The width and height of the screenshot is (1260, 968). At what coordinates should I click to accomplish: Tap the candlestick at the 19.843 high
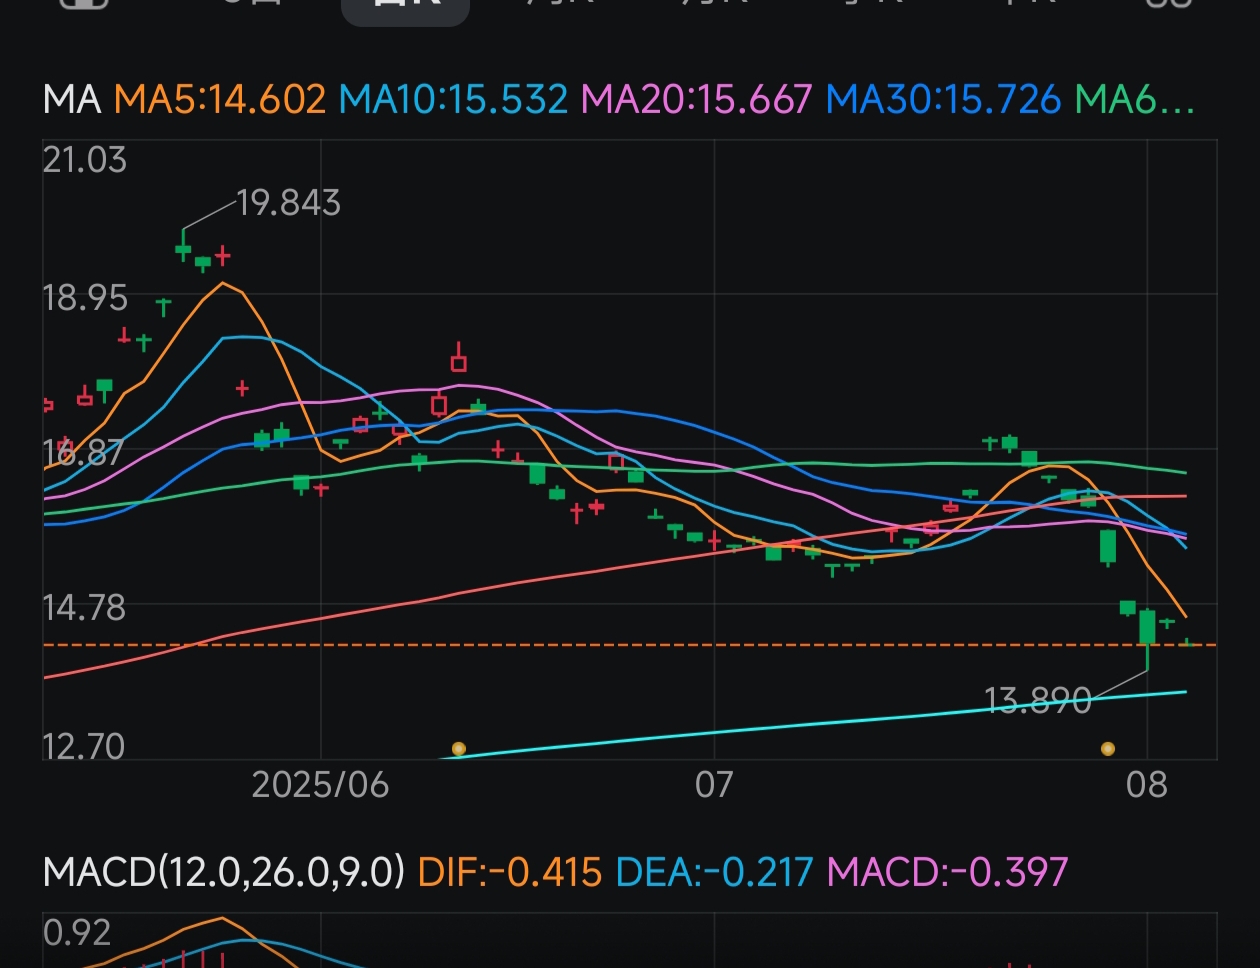tap(183, 245)
